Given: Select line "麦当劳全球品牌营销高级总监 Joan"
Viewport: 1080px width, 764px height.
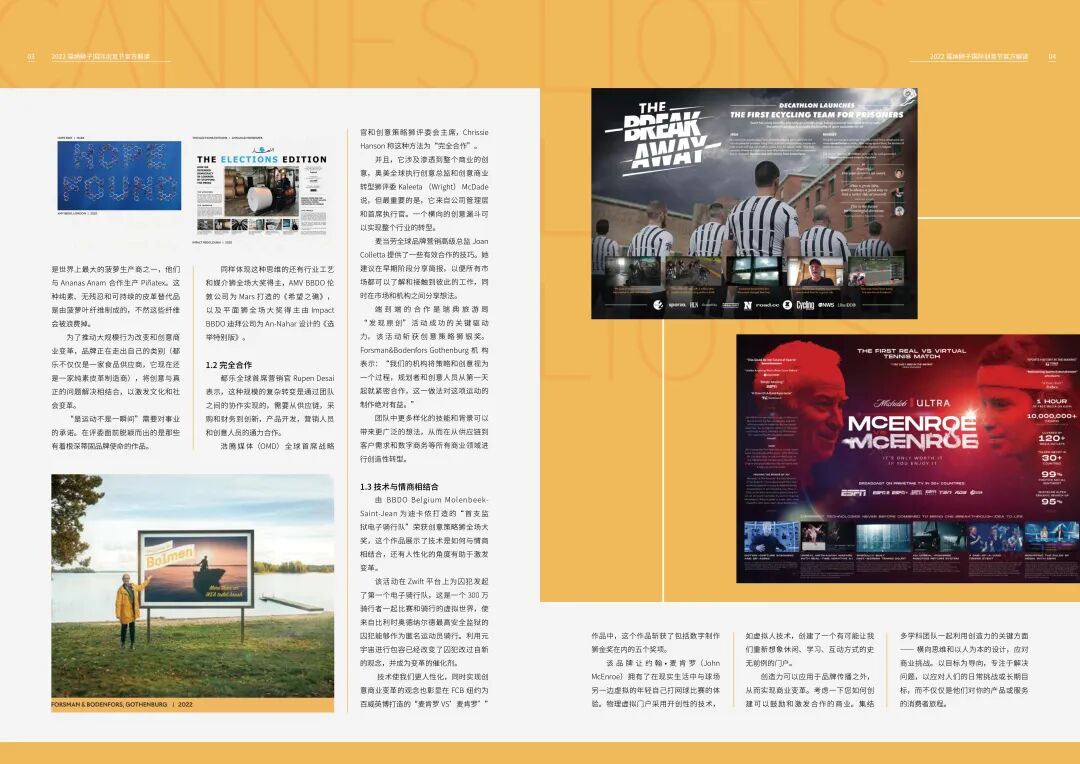Looking at the screenshot, I should [x=432, y=241].
